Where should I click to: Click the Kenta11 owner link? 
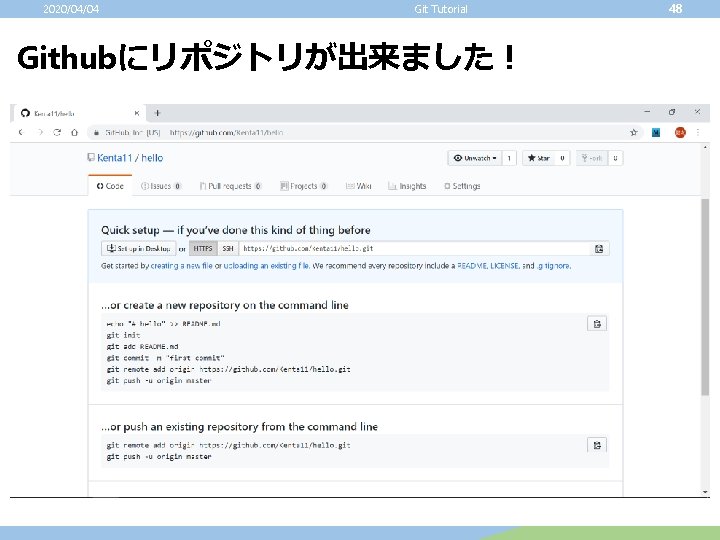(x=114, y=158)
